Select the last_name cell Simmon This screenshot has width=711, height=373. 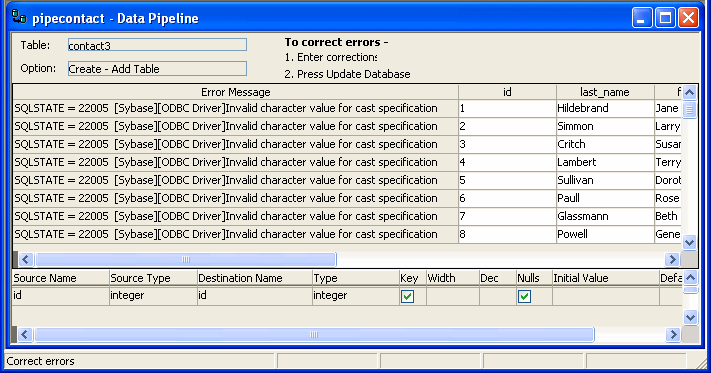(605, 126)
